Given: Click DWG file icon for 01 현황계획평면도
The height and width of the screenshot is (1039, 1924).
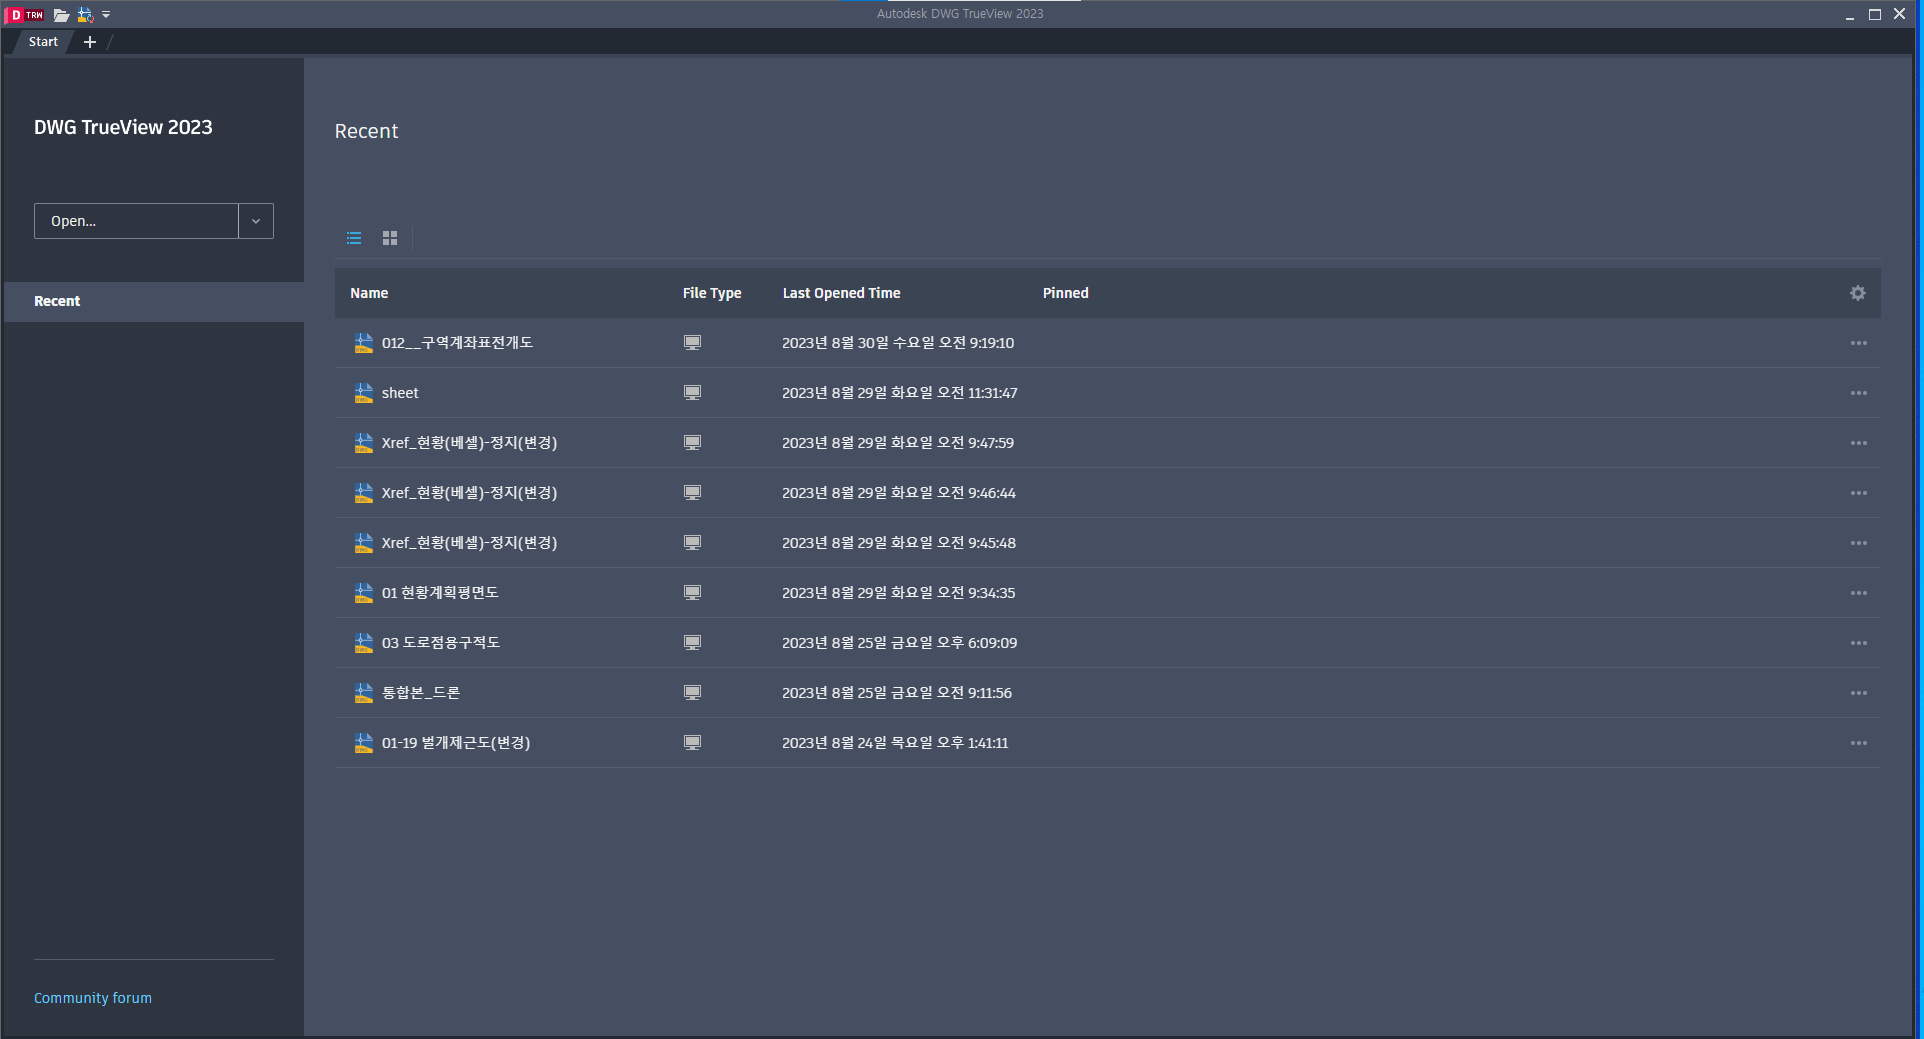Looking at the screenshot, I should [x=364, y=593].
